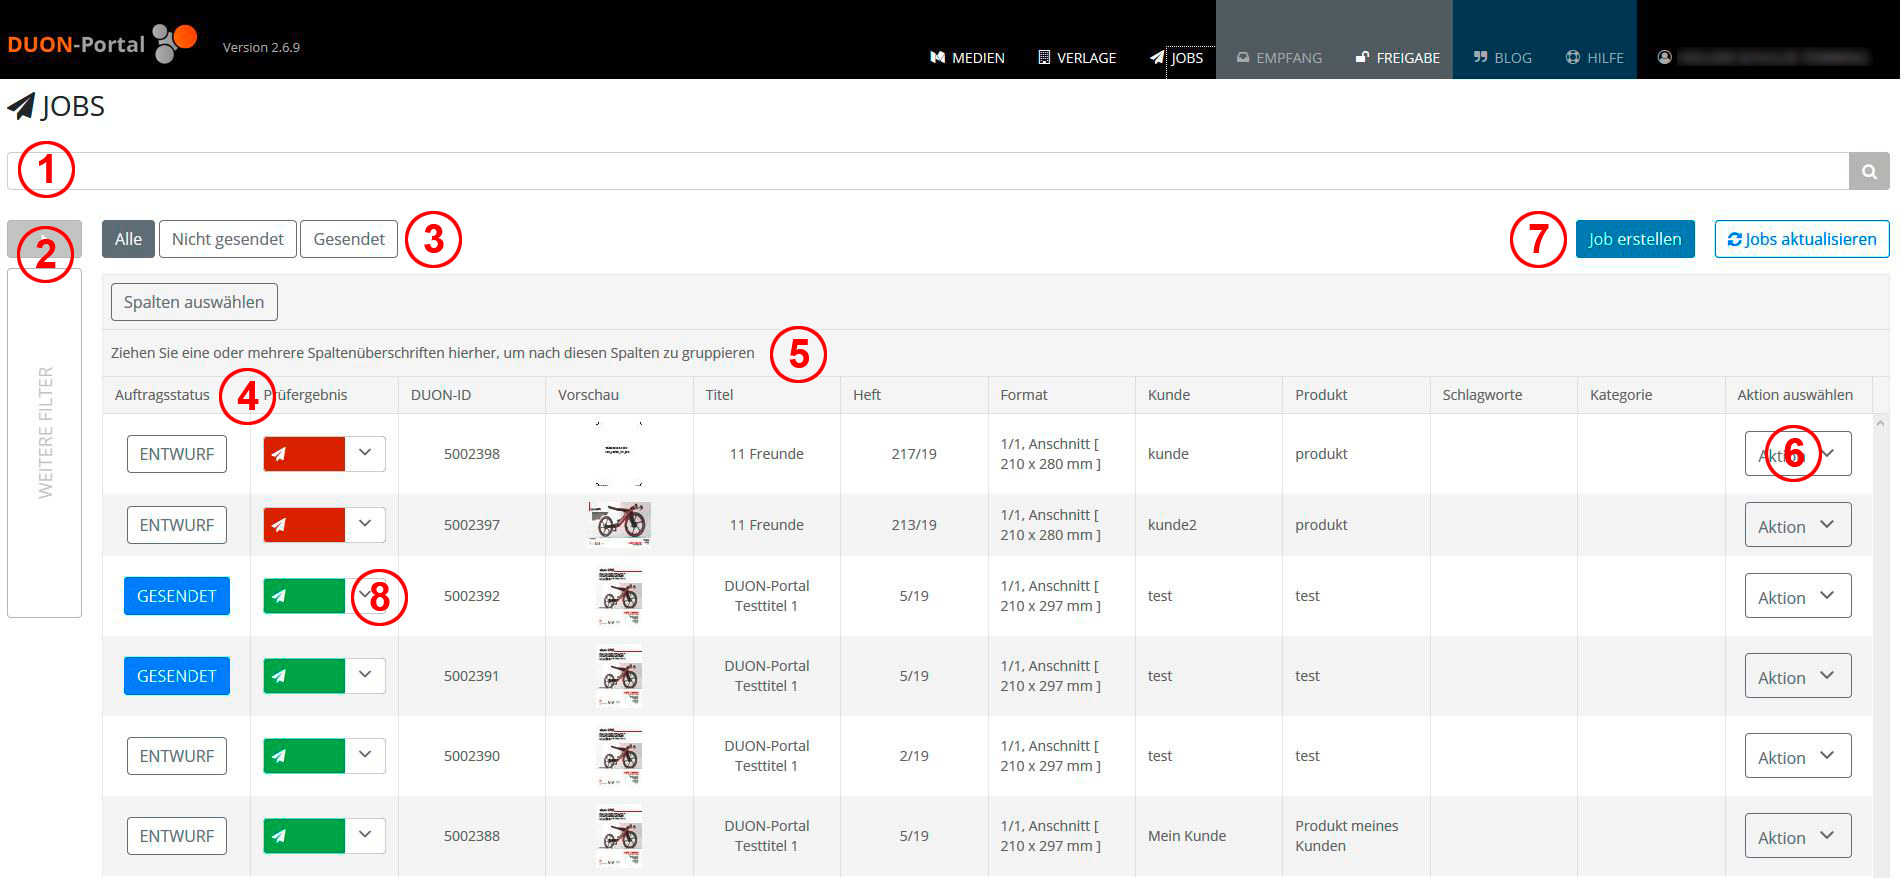Select the Alle filter tab
1901x878 pixels.
(128, 239)
